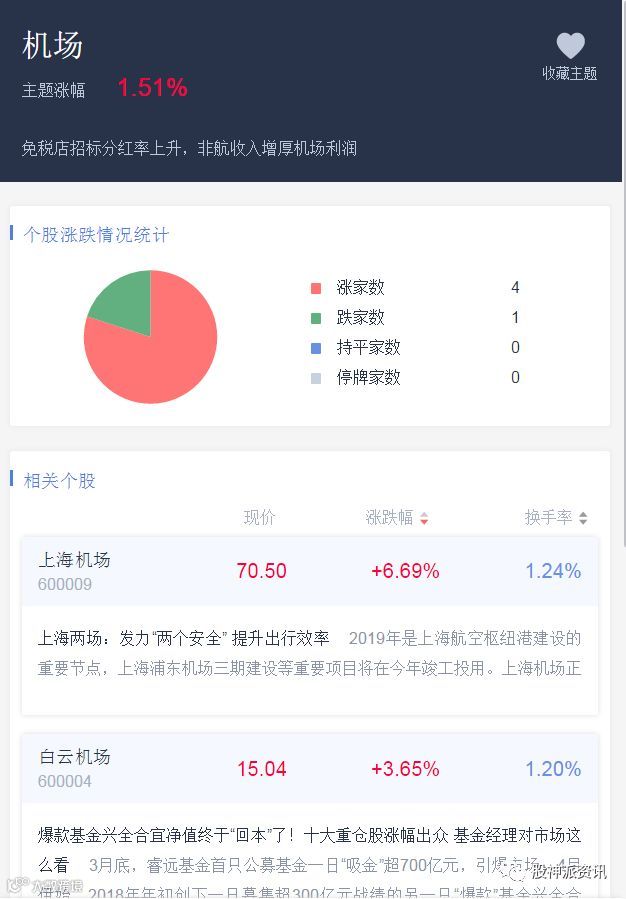Toggle blue 持平家数 legend marker

(316, 348)
